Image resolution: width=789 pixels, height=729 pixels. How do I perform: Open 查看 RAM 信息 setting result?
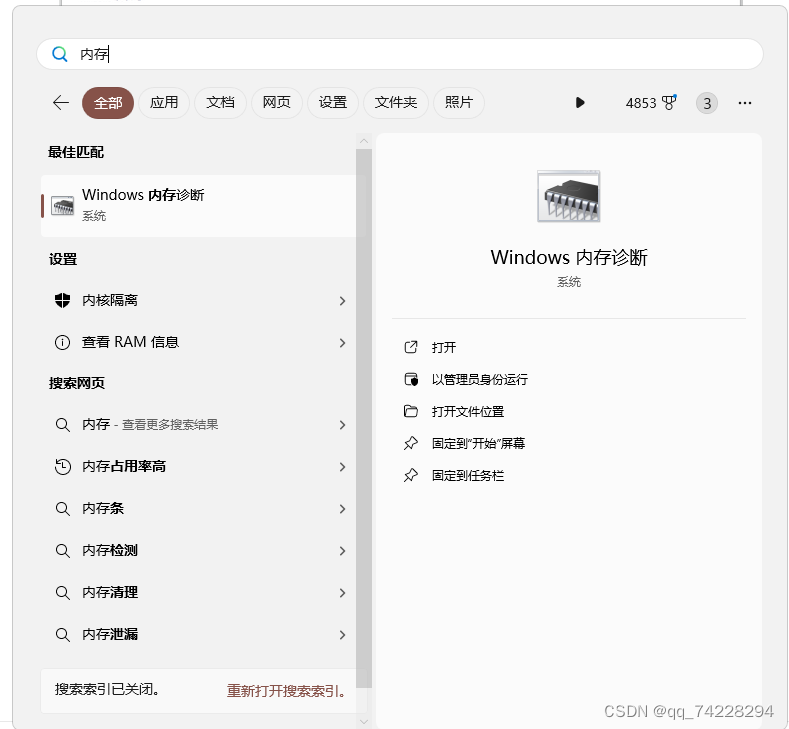tap(200, 343)
